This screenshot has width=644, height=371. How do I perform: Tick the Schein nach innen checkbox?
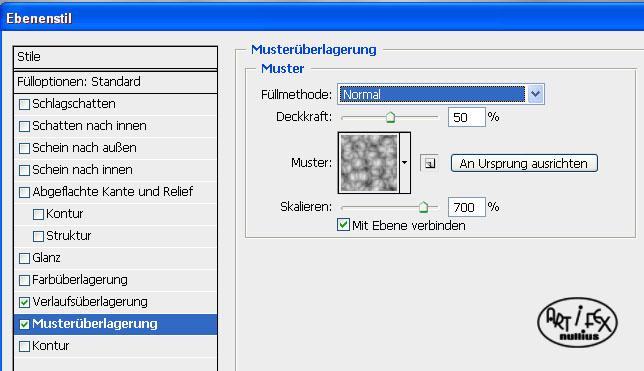click(24, 171)
